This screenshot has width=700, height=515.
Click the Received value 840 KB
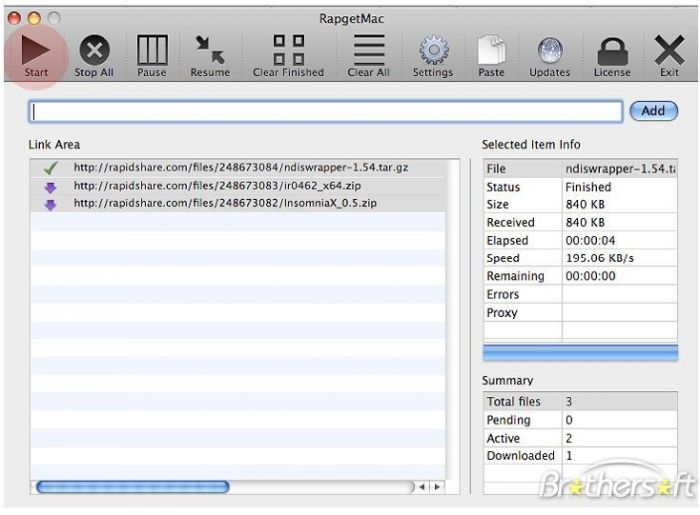click(585, 222)
